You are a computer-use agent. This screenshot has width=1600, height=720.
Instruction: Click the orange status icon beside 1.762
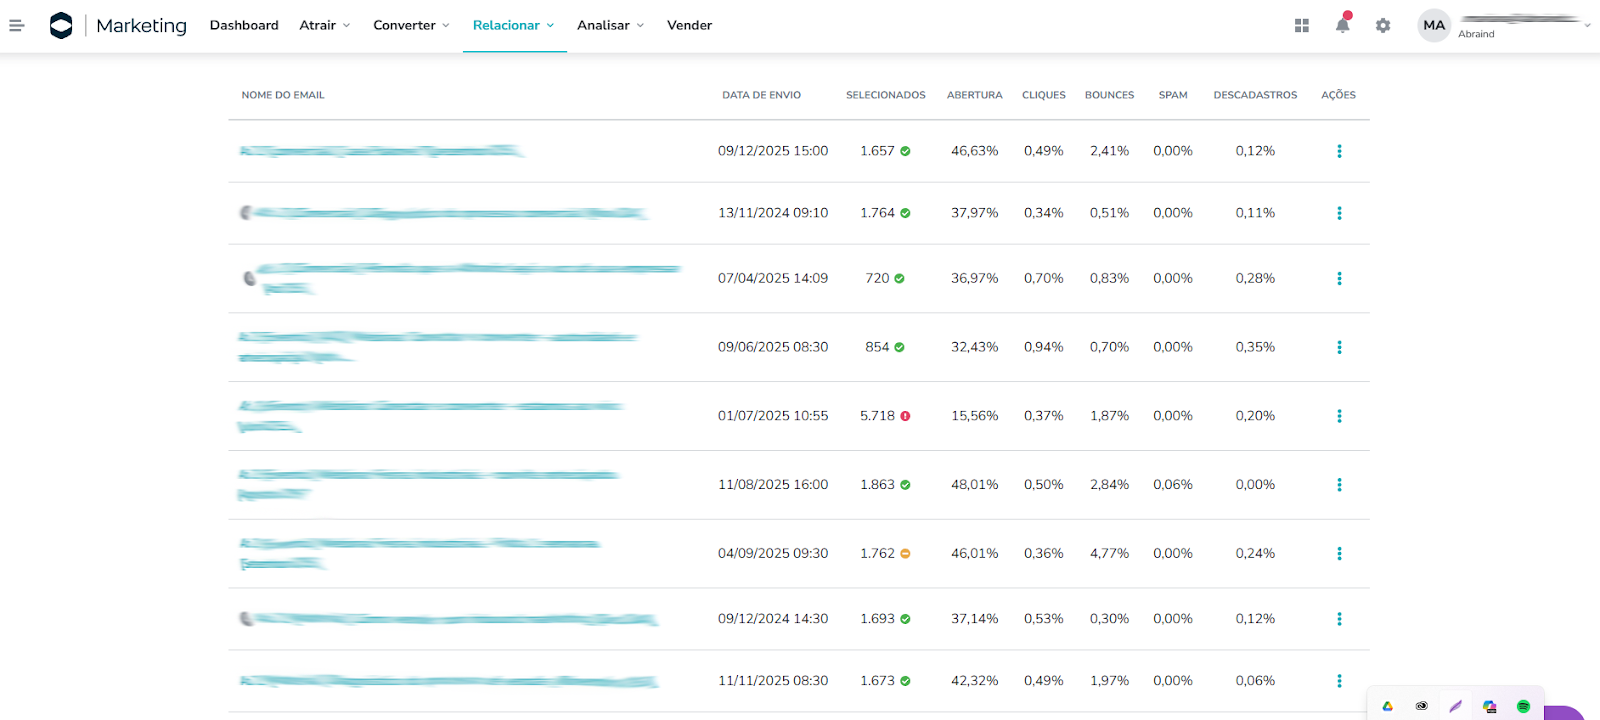905,554
